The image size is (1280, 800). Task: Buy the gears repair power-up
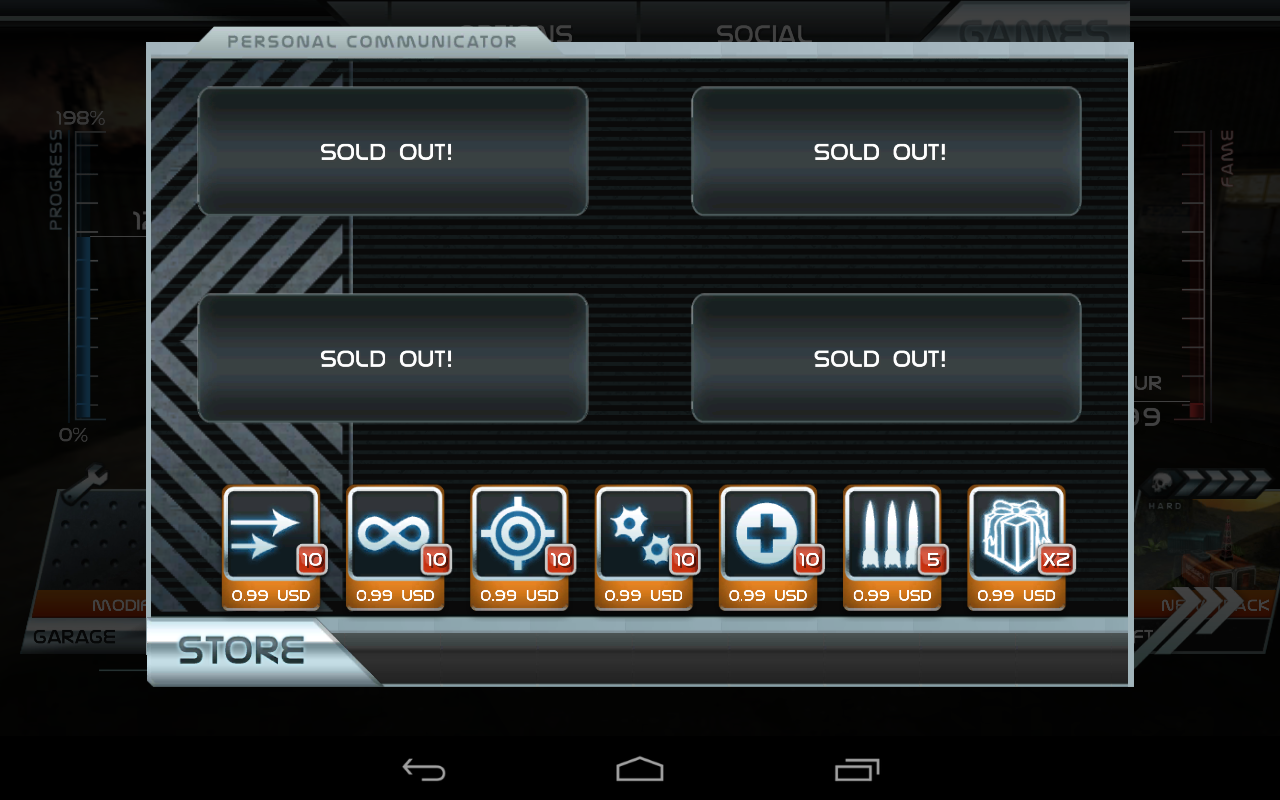point(643,547)
